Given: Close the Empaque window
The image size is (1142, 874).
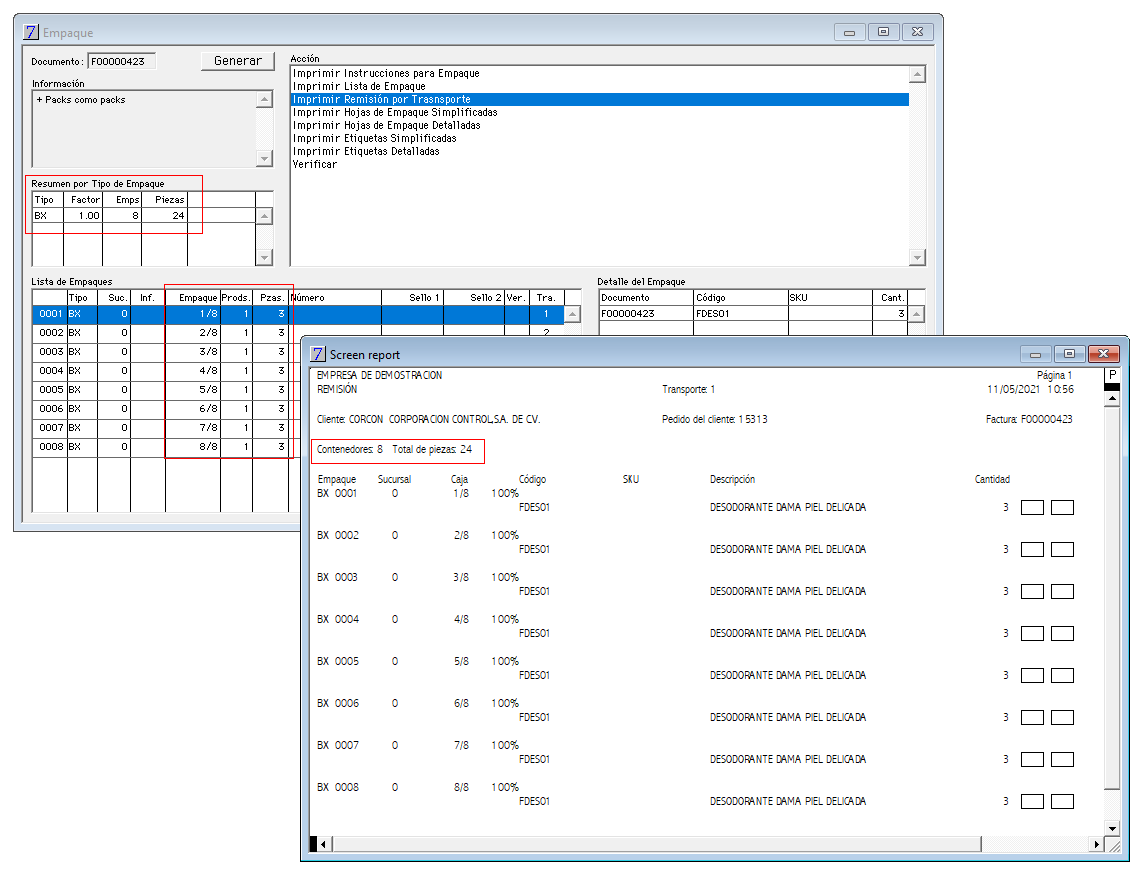Looking at the screenshot, I should coord(918,32).
